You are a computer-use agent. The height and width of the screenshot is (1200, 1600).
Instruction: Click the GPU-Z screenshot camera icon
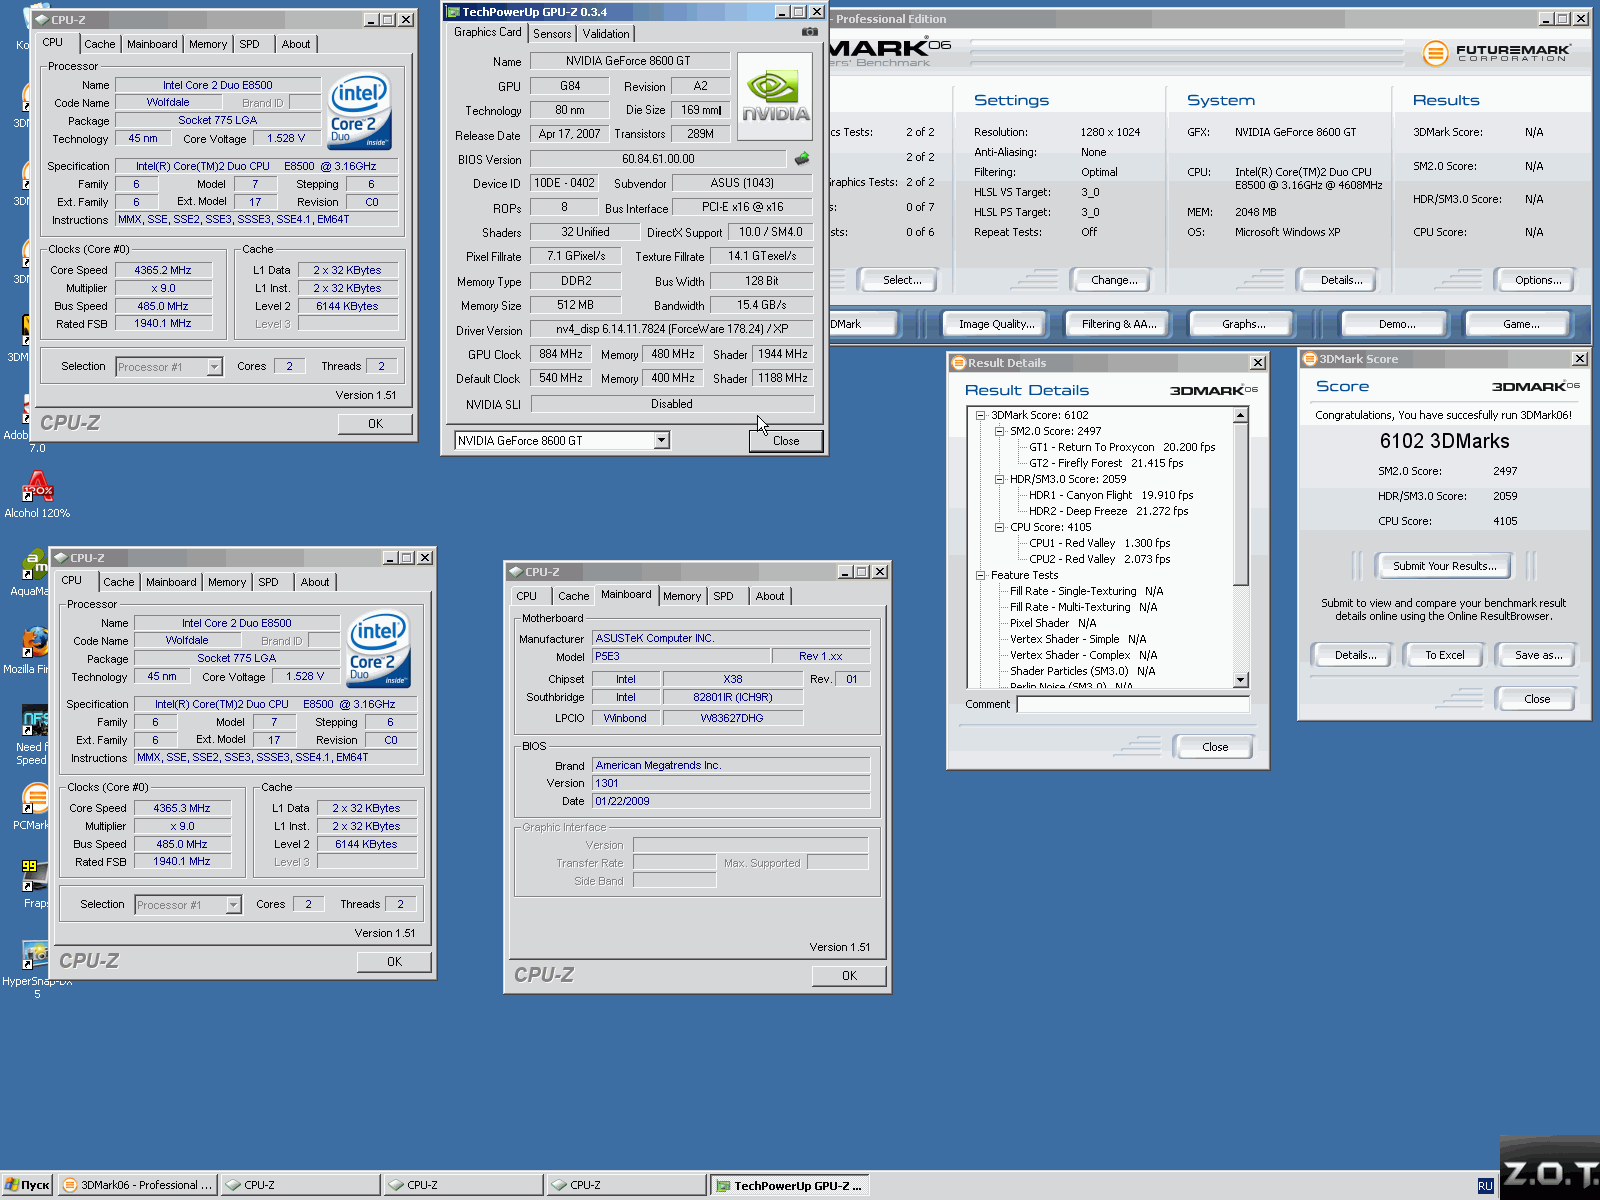pyautogui.click(x=809, y=32)
